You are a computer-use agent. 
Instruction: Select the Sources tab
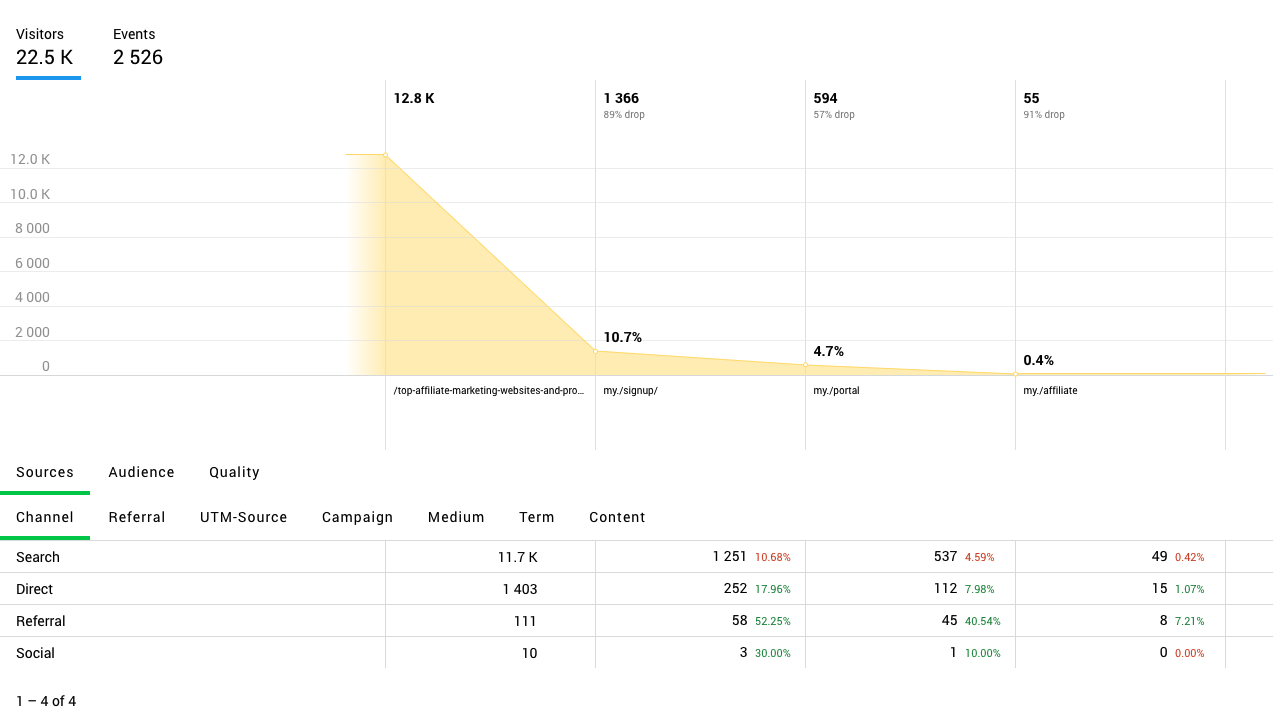[45, 472]
